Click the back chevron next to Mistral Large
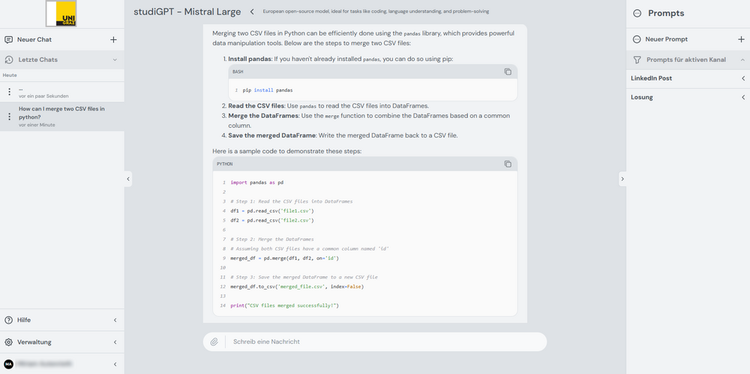This screenshot has height=374, width=750. pyautogui.click(x=252, y=12)
